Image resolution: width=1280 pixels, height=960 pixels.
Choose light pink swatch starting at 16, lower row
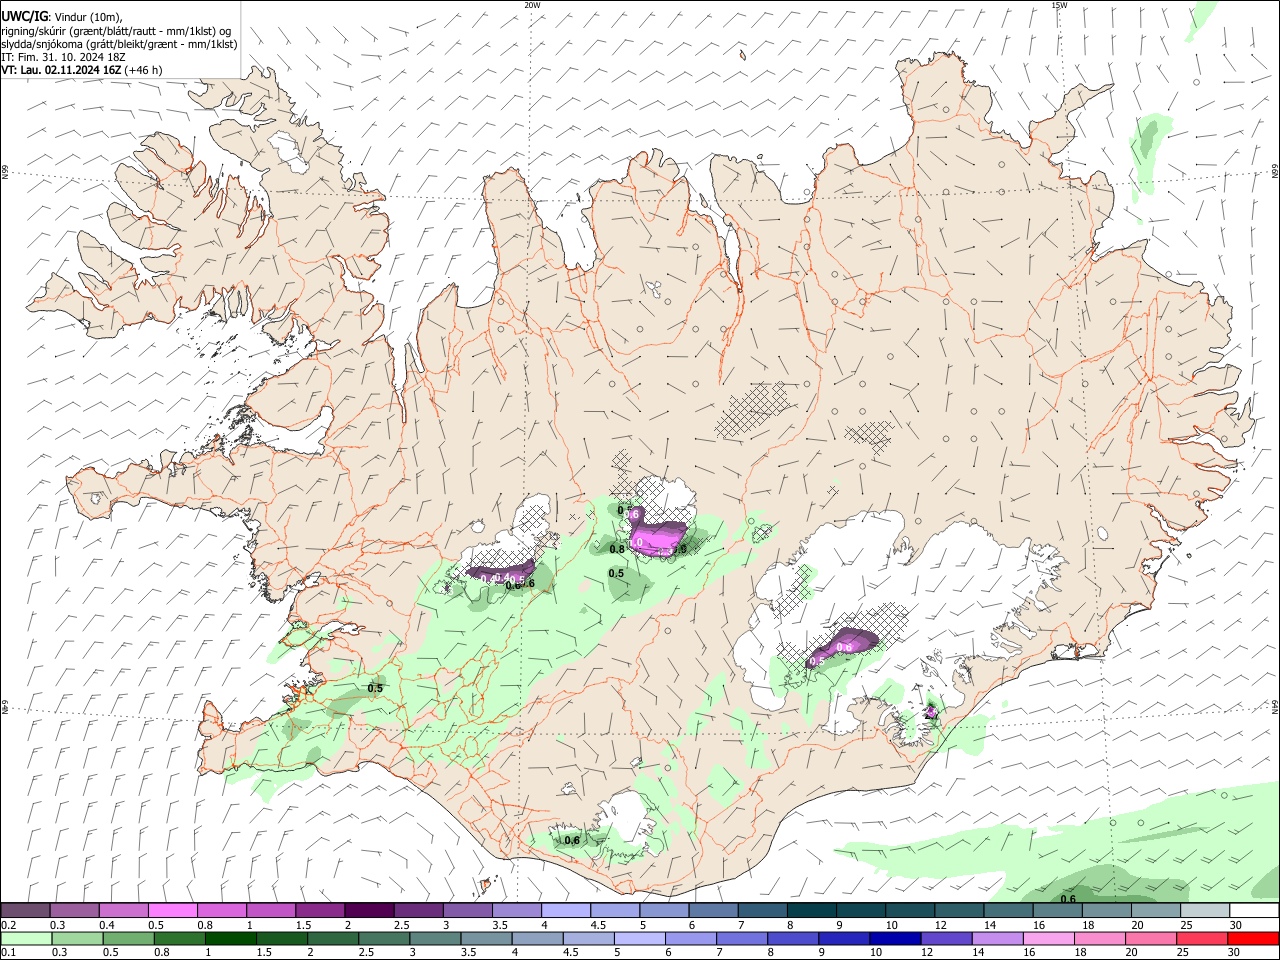tap(1049, 938)
